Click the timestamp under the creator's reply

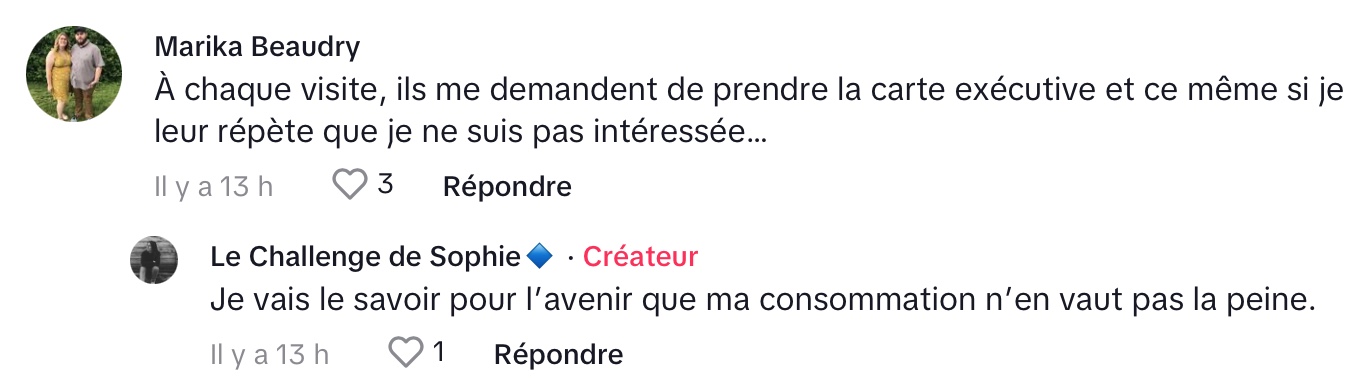point(270,353)
